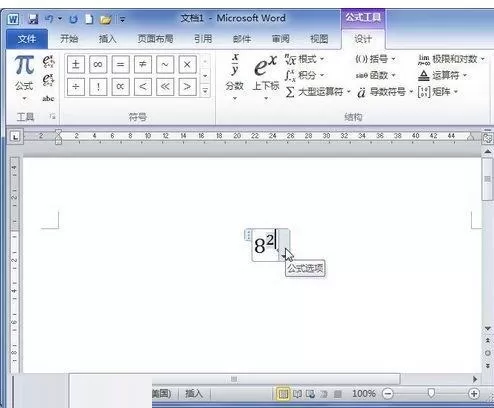Screen dimensions: 494x408
Task: Insert the multiplication × symbol
Action: [187, 64]
